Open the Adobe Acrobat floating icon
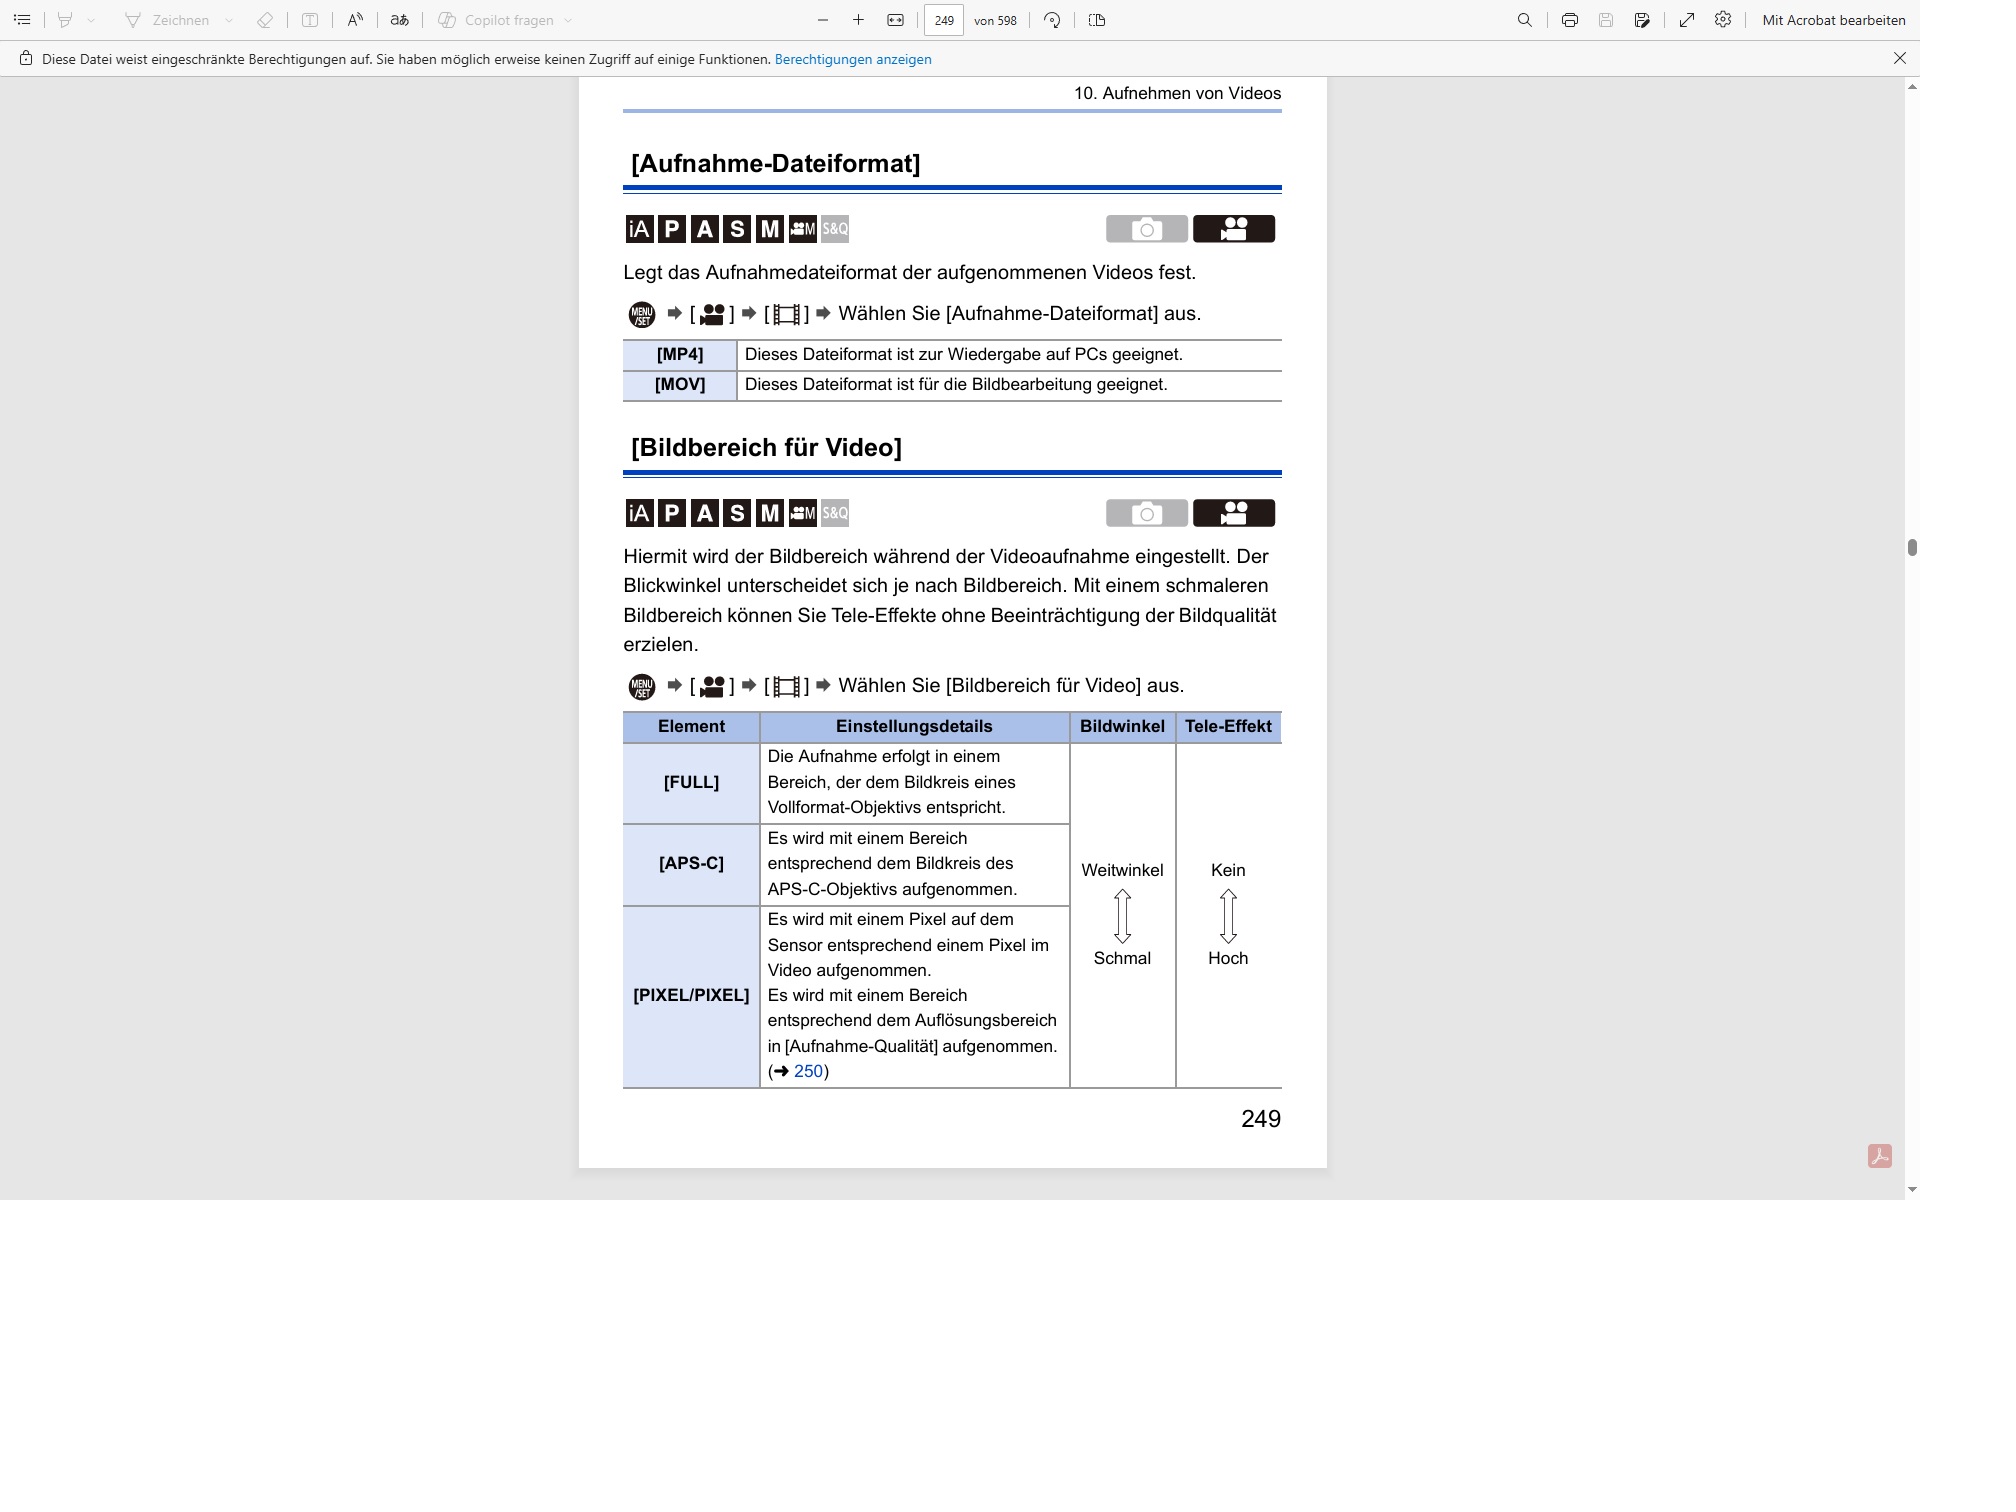This screenshot has width=2016, height=1512. [x=1880, y=1156]
